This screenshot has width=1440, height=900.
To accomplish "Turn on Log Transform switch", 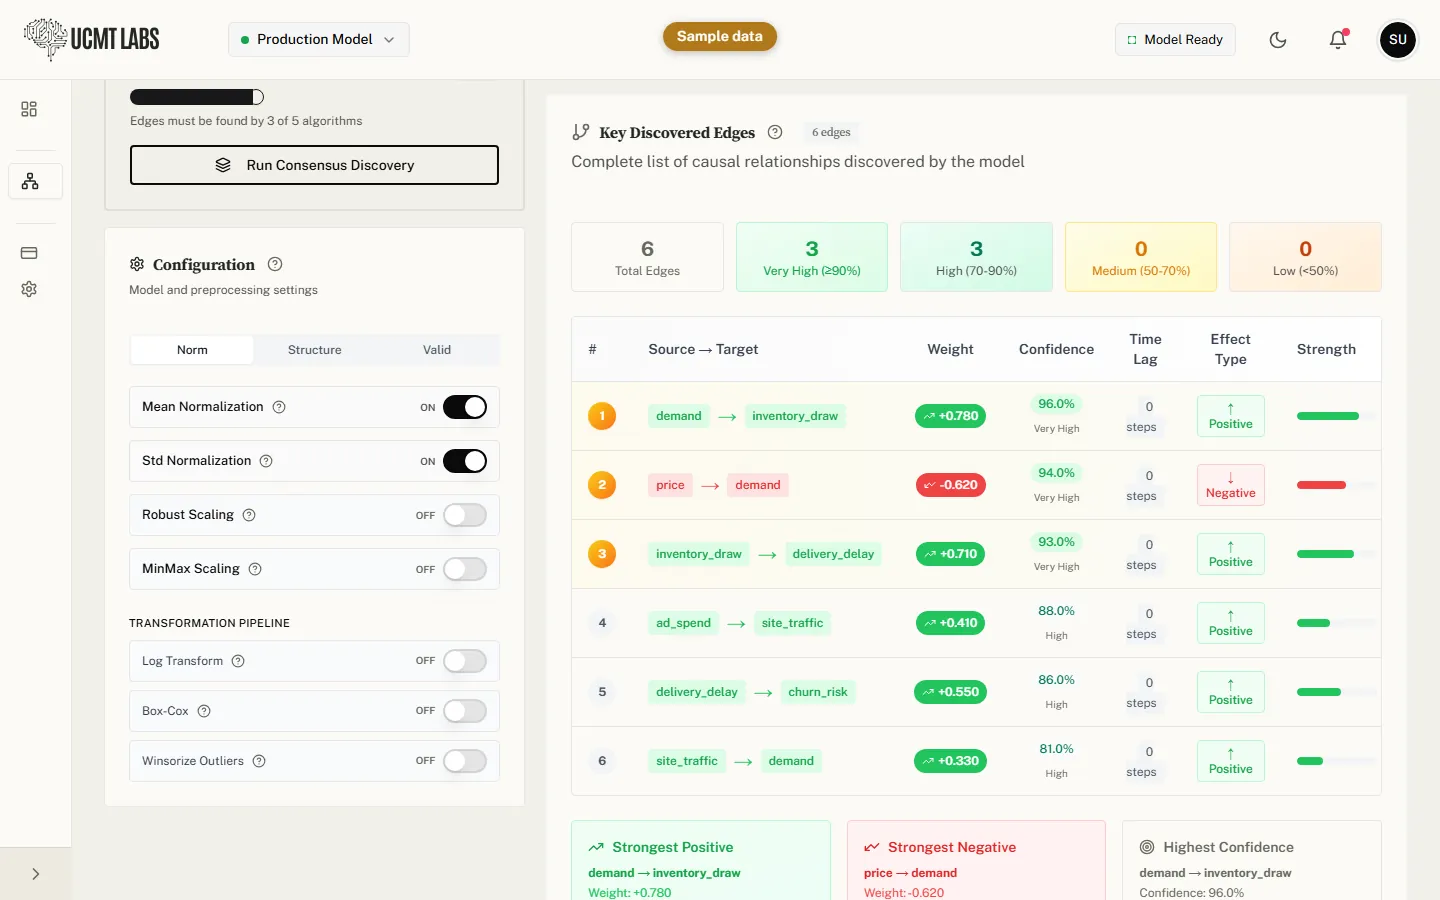I will tap(465, 661).
